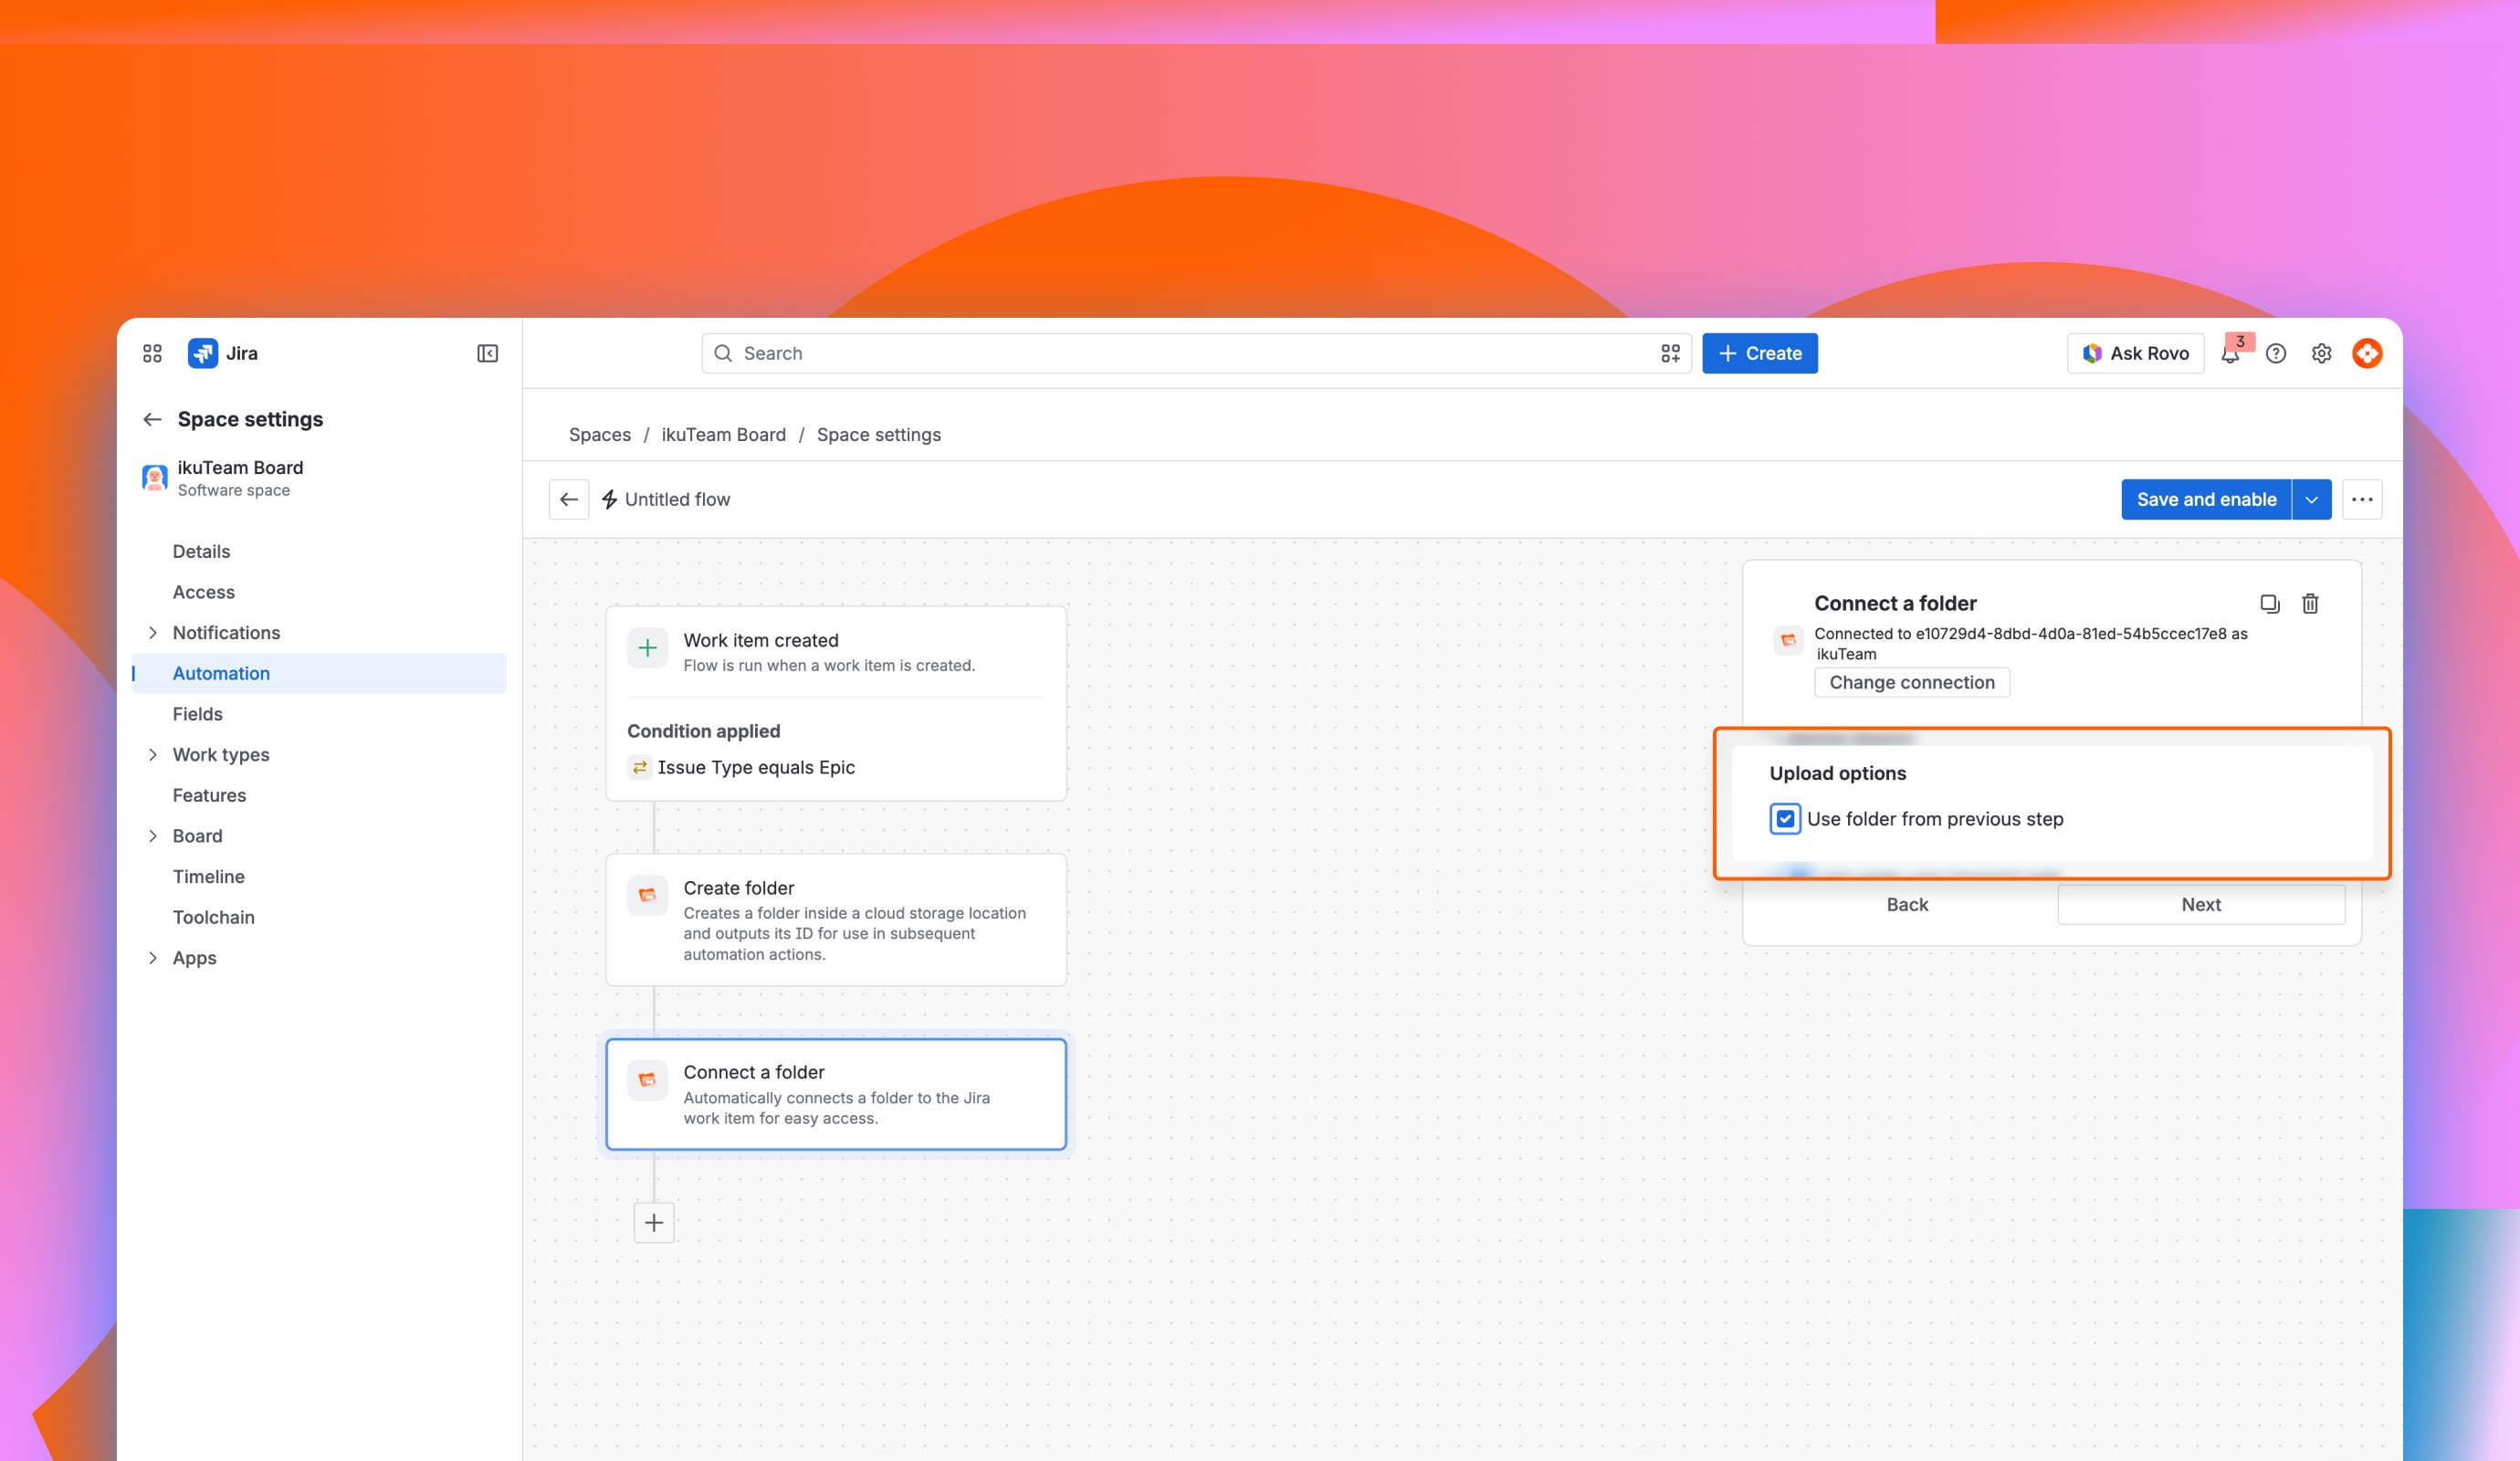Open Spaces breadcrumb link

599,434
